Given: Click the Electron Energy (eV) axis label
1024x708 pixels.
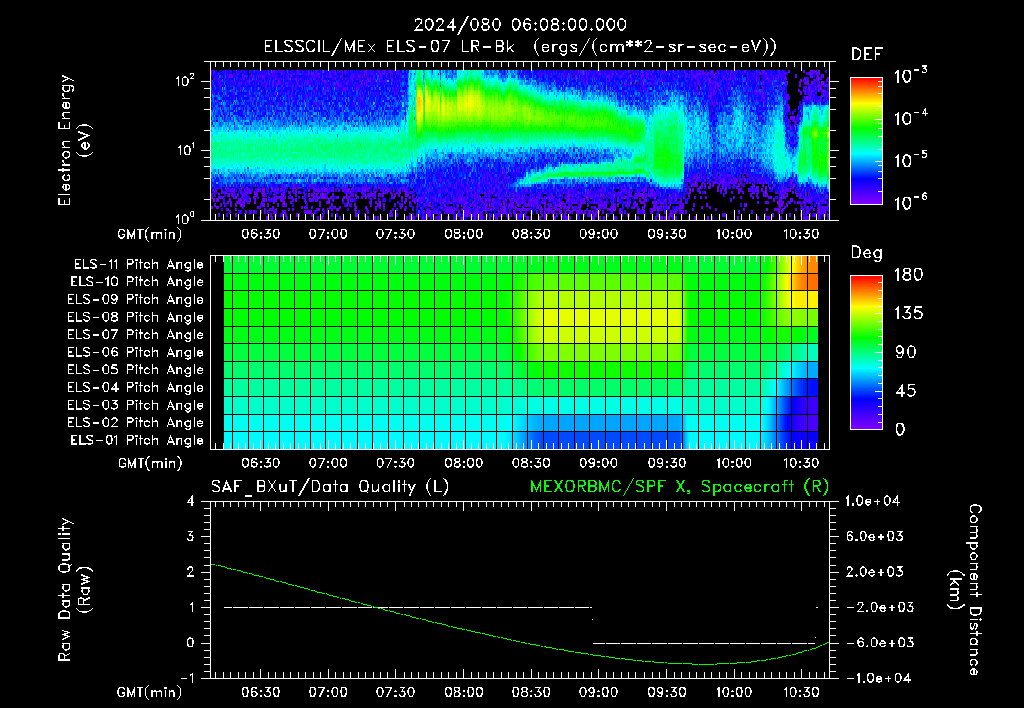Looking at the screenshot, I should 74,140.
